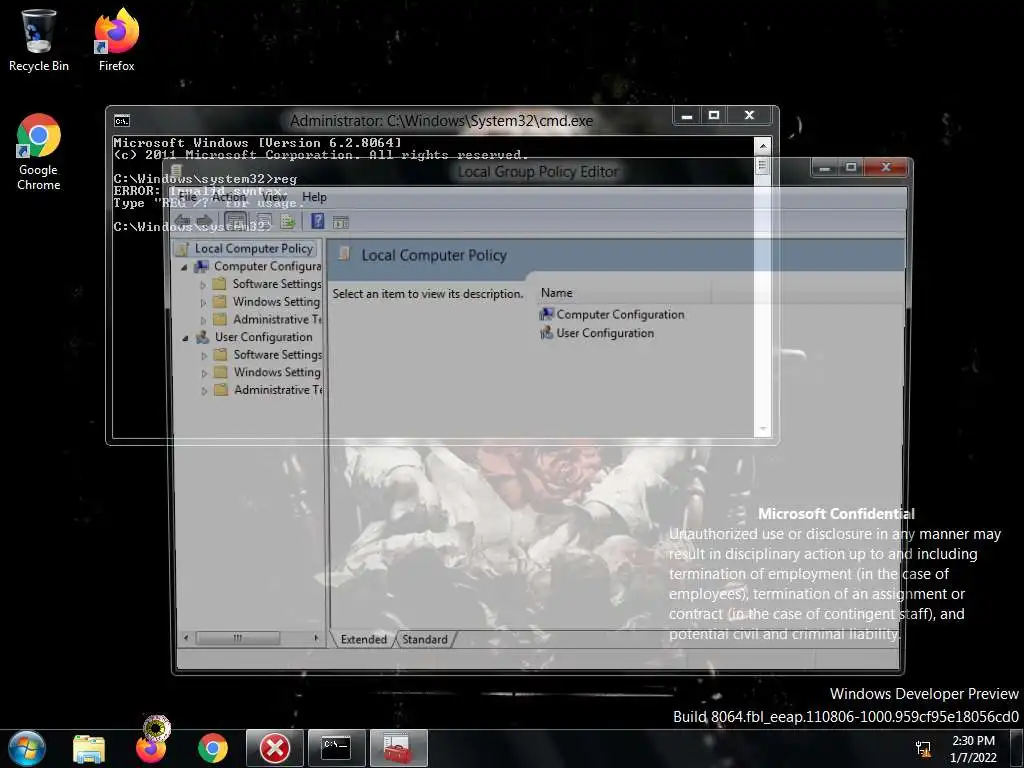Click the red X application taskbar button
Image resolution: width=1024 pixels, height=768 pixels.
275,748
